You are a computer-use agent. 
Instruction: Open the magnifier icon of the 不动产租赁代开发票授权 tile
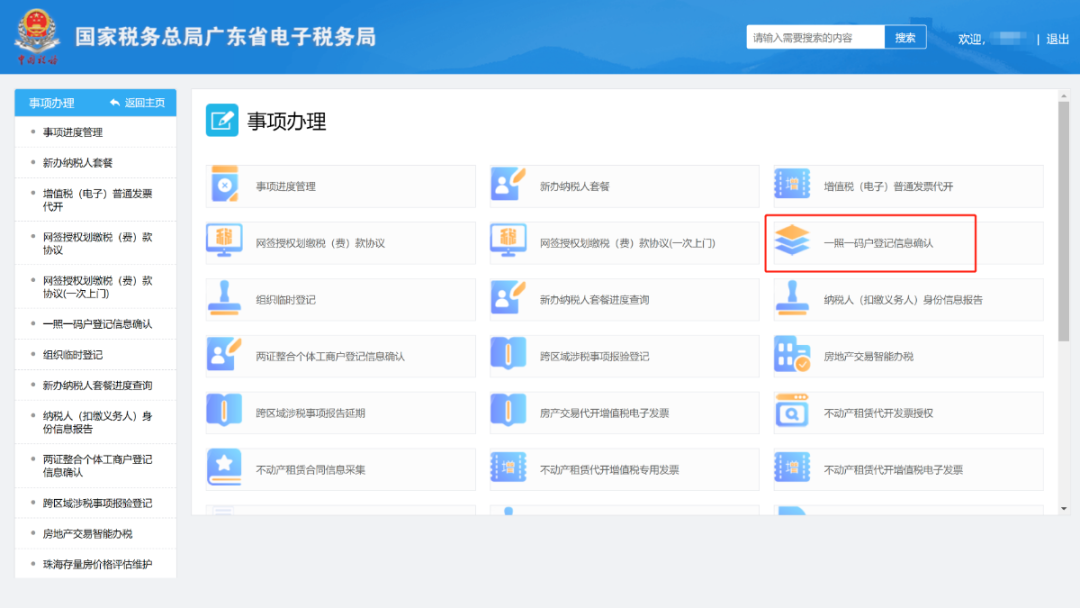click(x=791, y=411)
